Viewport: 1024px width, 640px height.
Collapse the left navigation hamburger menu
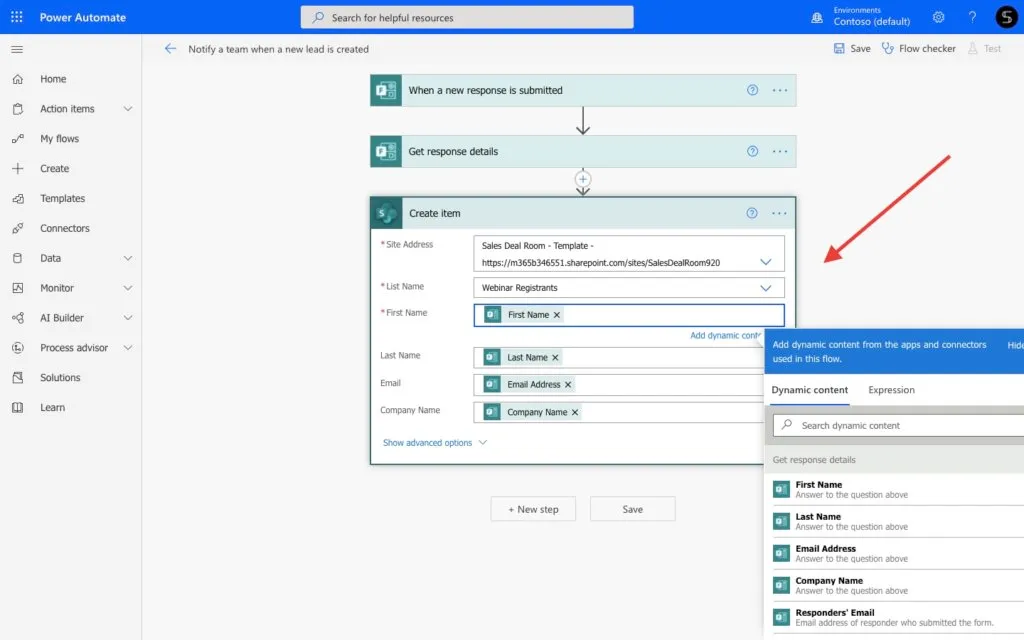coord(17,50)
